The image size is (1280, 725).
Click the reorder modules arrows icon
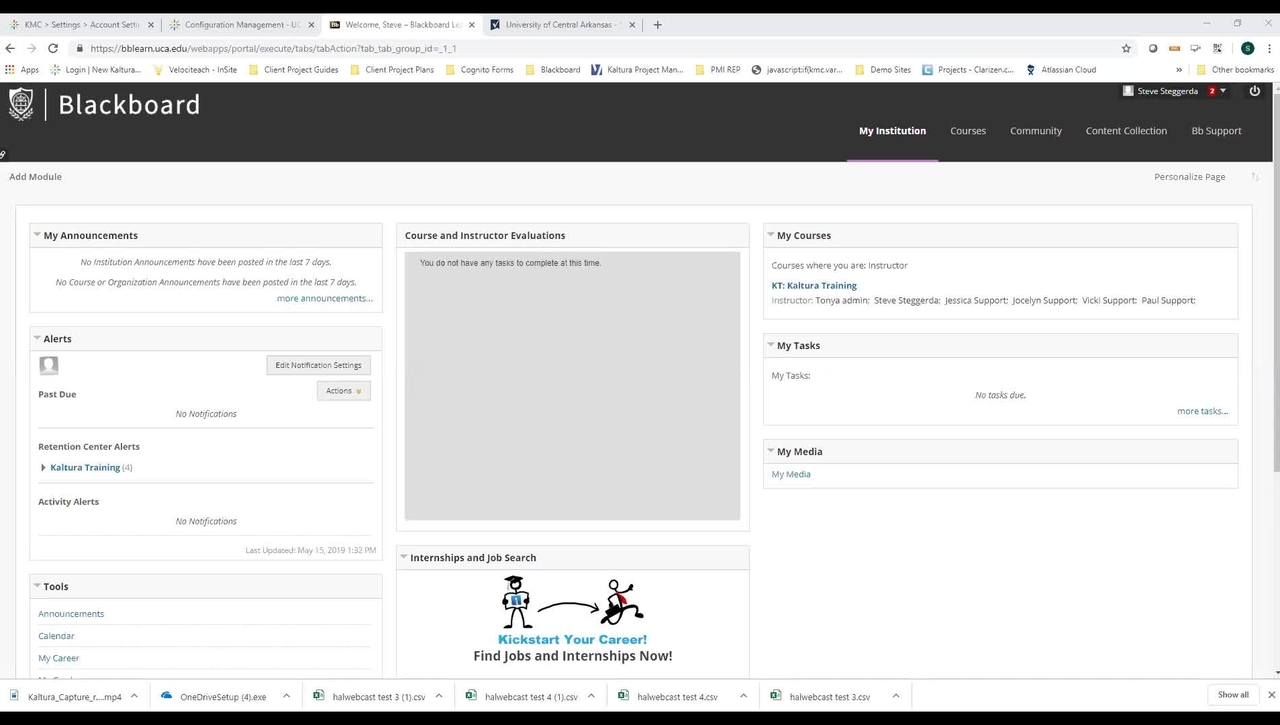point(1255,177)
